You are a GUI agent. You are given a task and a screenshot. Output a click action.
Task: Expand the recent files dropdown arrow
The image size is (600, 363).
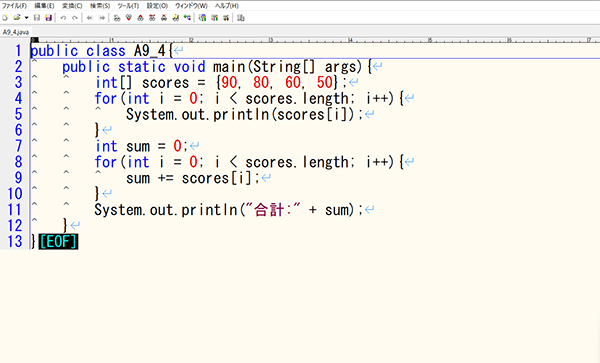[x=26, y=18]
